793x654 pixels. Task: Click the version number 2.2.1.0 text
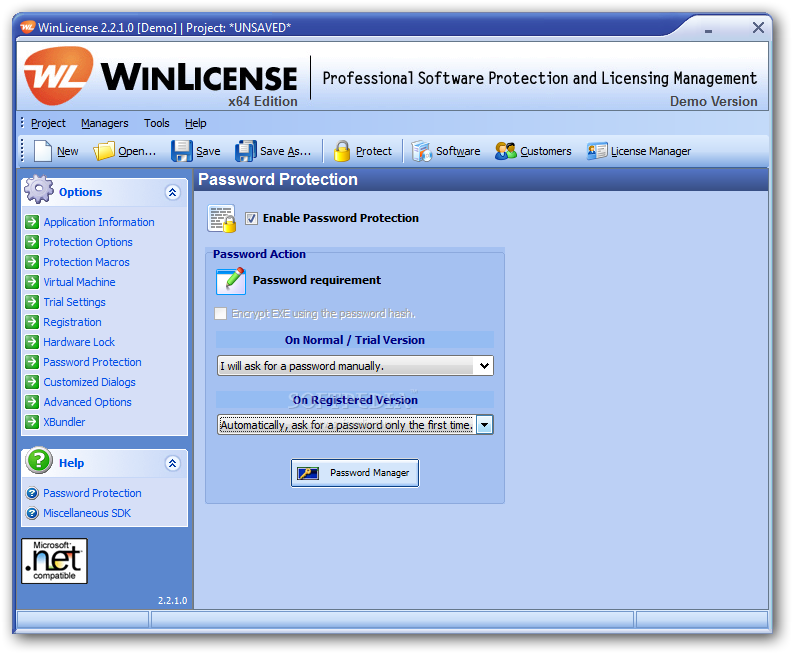(172, 600)
